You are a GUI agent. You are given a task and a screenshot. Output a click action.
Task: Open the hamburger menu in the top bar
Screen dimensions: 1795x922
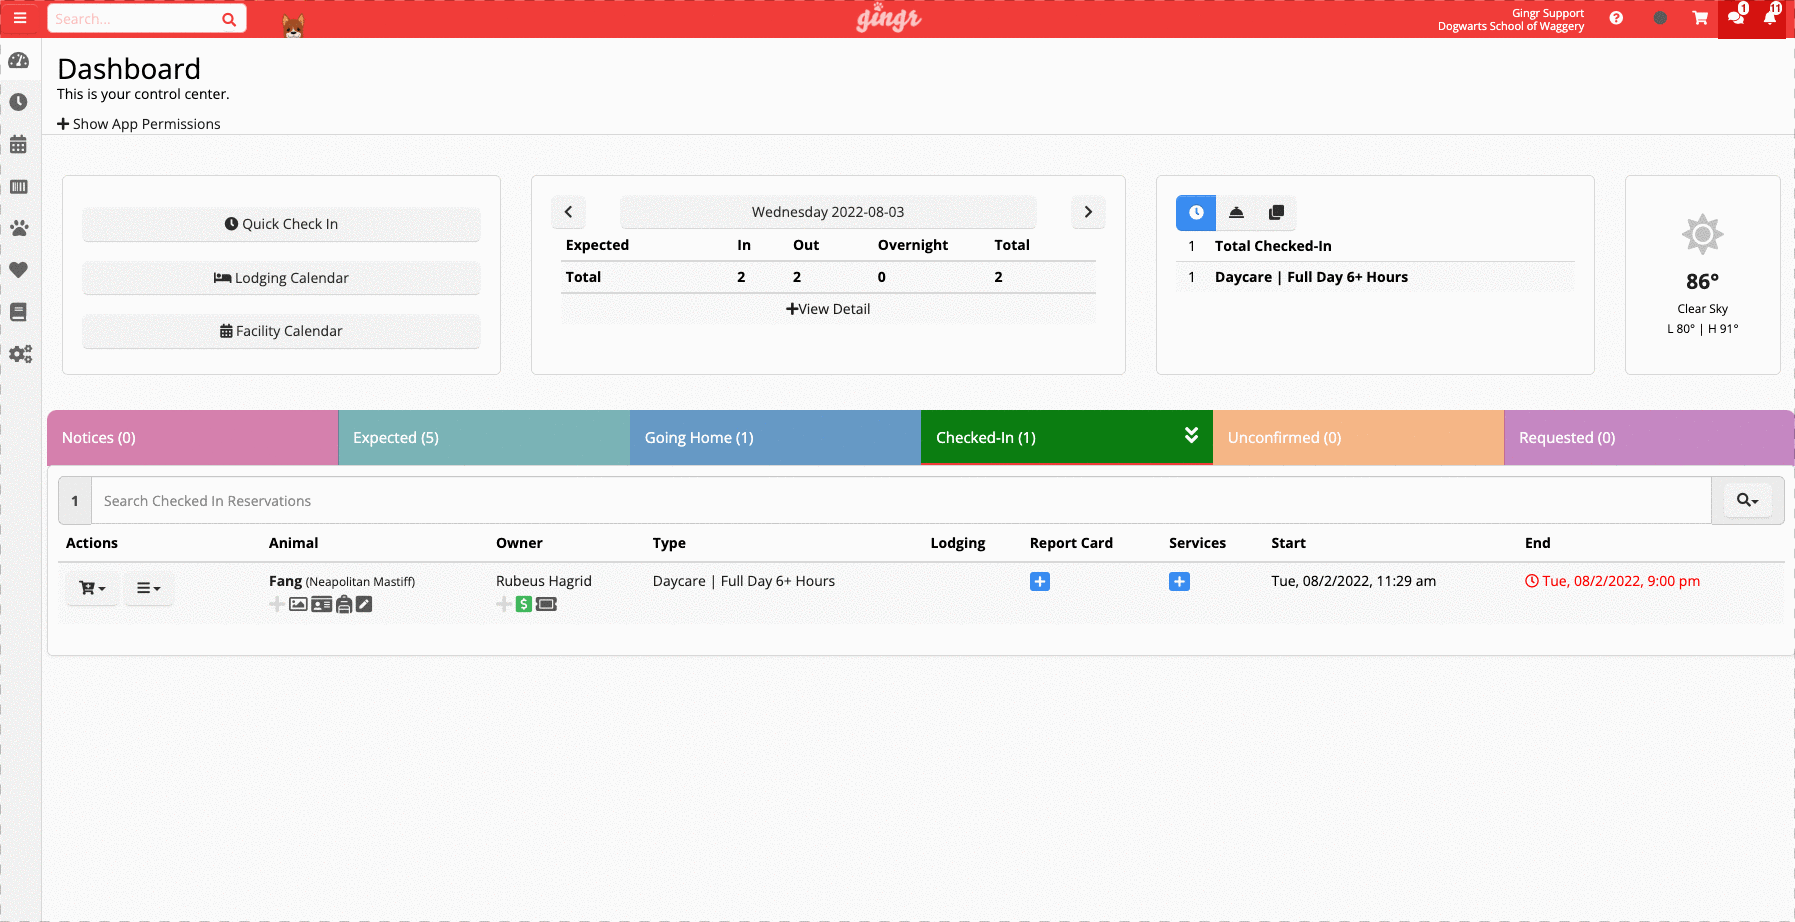[x=20, y=18]
